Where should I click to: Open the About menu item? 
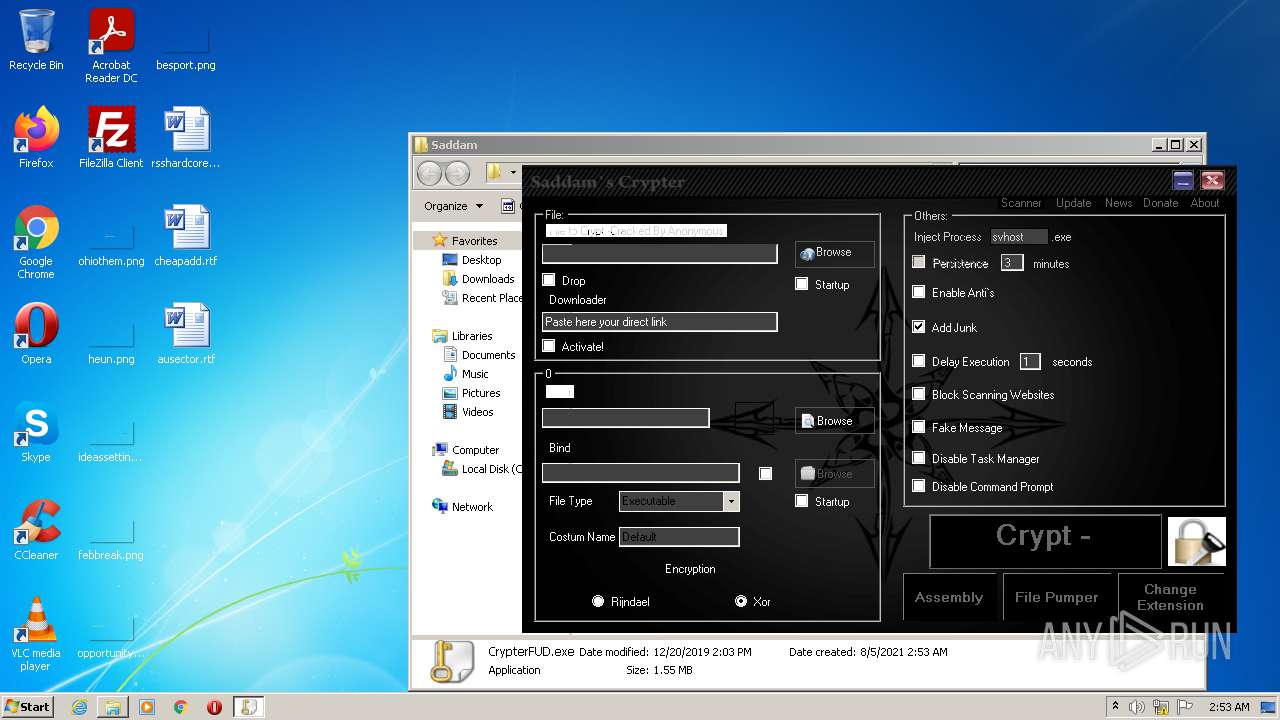pos(1204,203)
